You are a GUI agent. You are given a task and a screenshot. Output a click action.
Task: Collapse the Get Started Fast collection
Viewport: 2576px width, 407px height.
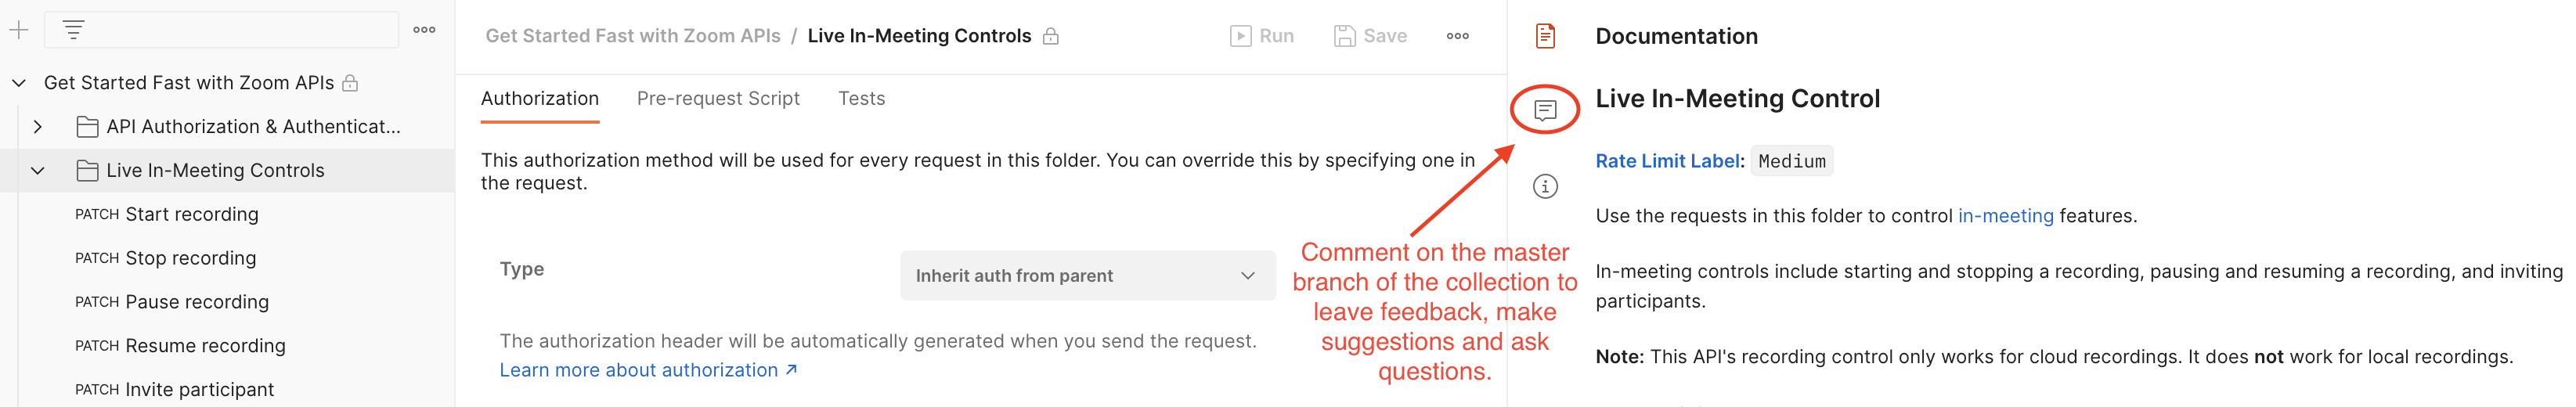(x=18, y=83)
